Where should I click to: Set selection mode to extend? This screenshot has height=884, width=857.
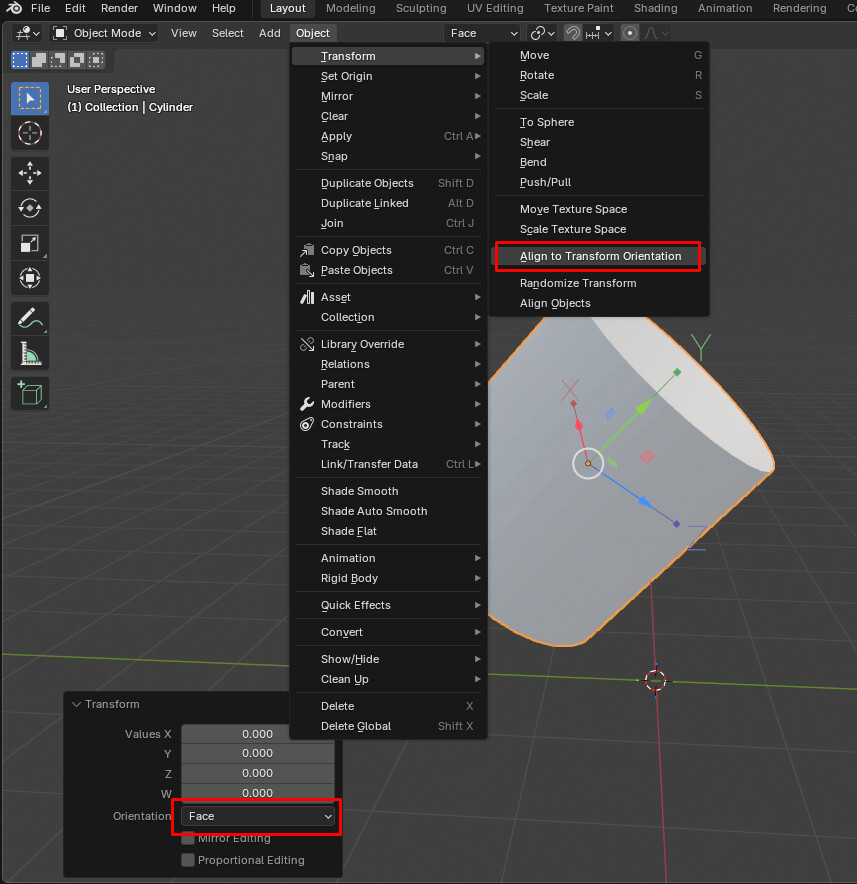tap(39, 60)
